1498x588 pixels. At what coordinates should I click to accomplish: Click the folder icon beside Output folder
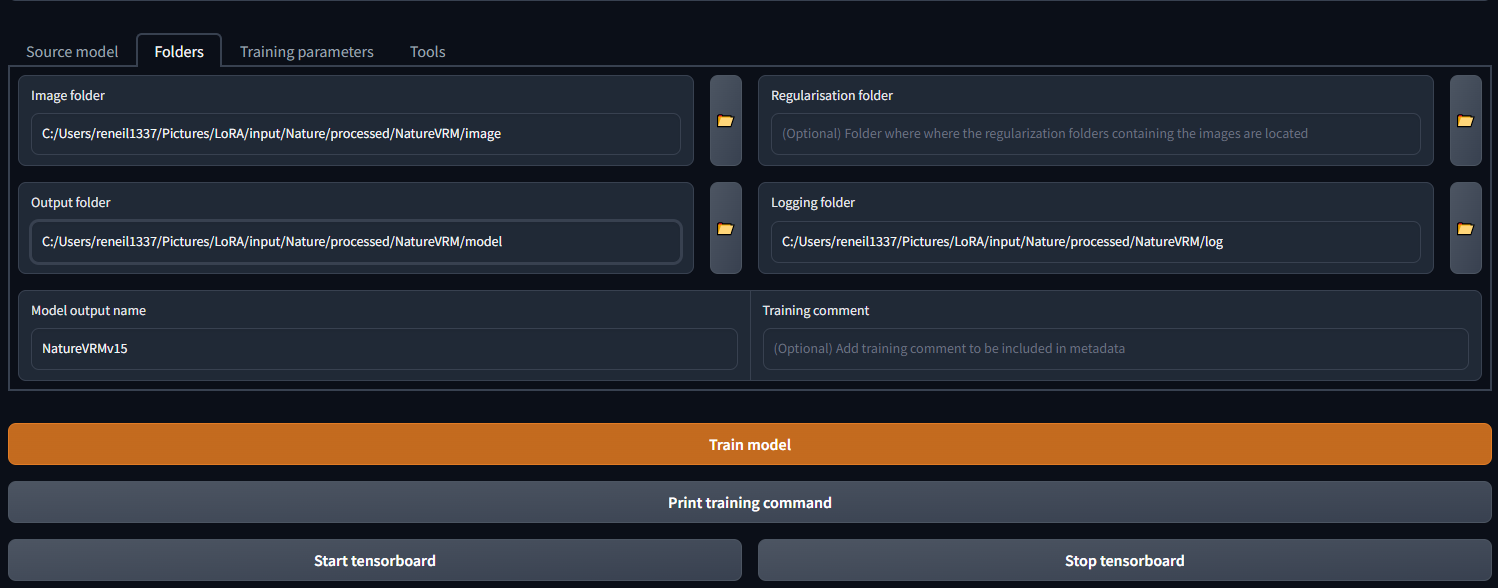coord(725,228)
